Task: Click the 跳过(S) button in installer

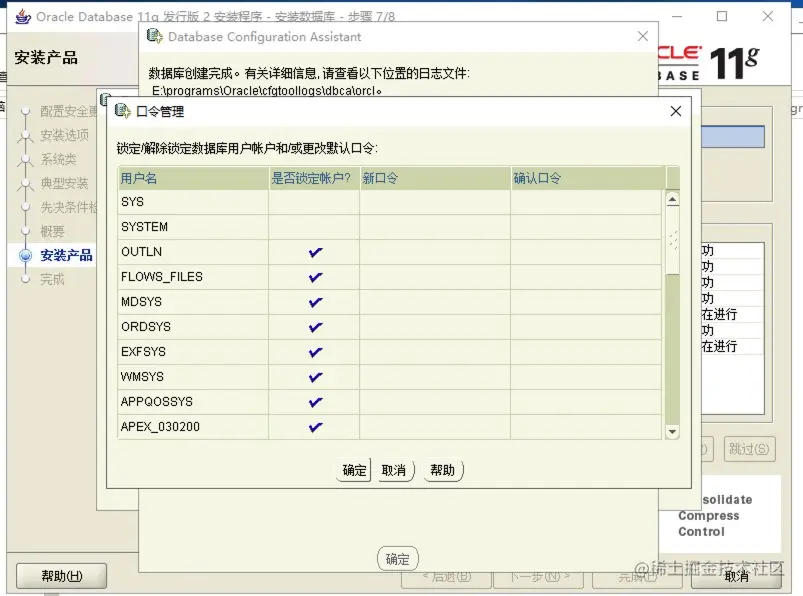Action: pyautogui.click(x=749, y=449)
